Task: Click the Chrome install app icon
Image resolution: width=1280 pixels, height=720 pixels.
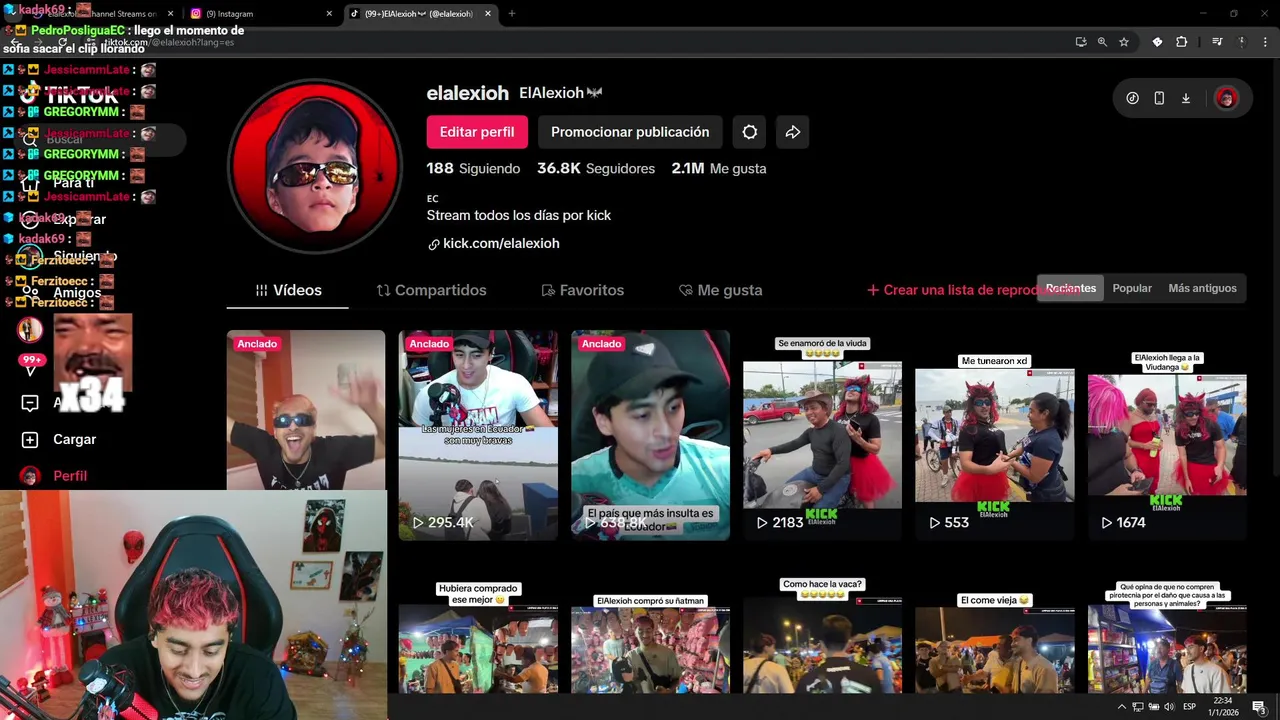Action: [1081, 42]
